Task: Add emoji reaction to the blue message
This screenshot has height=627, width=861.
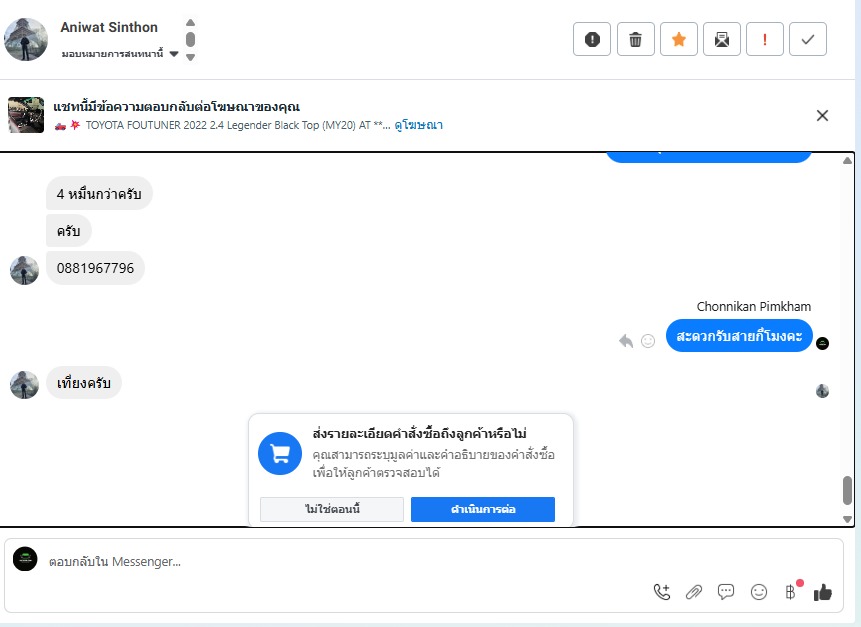Action: click(648, 341)
